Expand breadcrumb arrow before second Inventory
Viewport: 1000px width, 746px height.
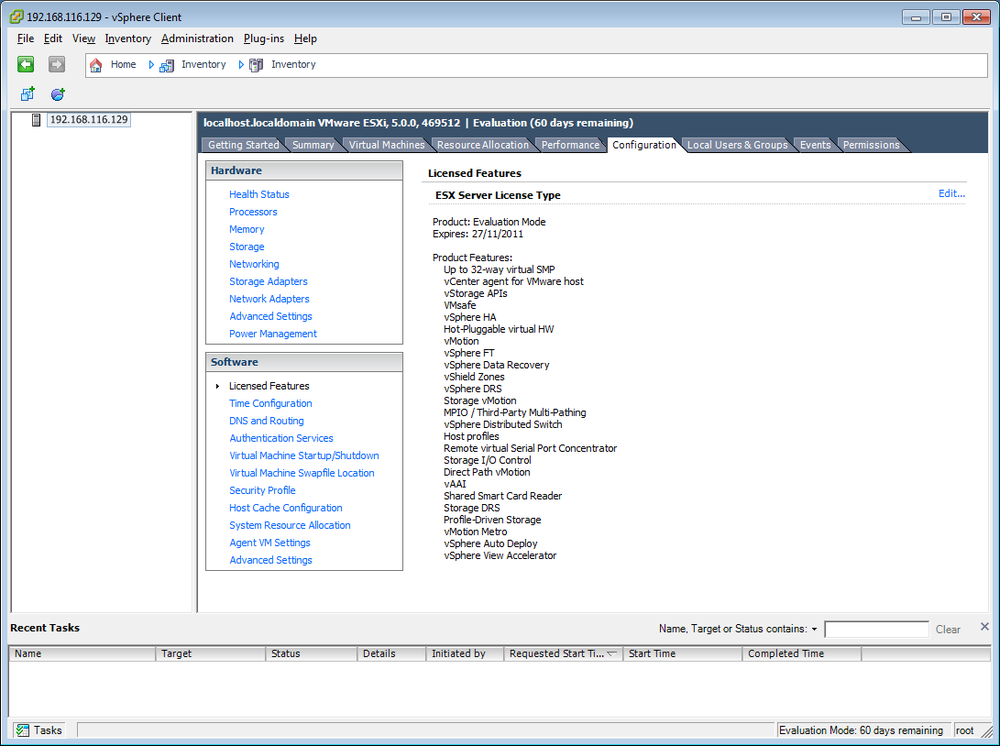pos(241,64)
